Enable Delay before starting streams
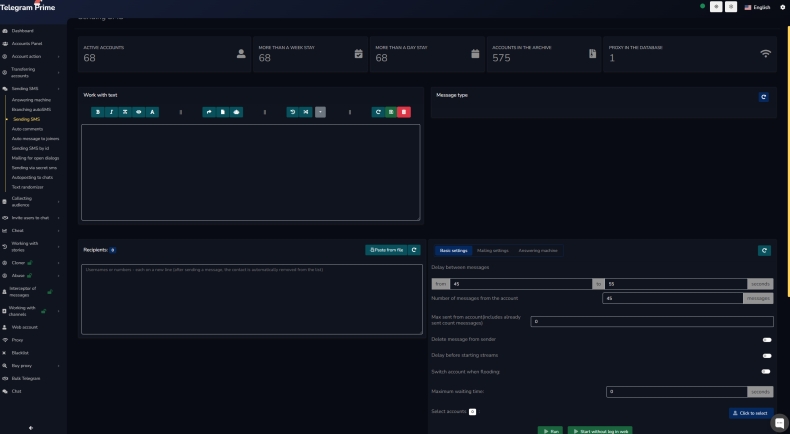The height and width of the screenshot is (434, 790). click(767, 355)
